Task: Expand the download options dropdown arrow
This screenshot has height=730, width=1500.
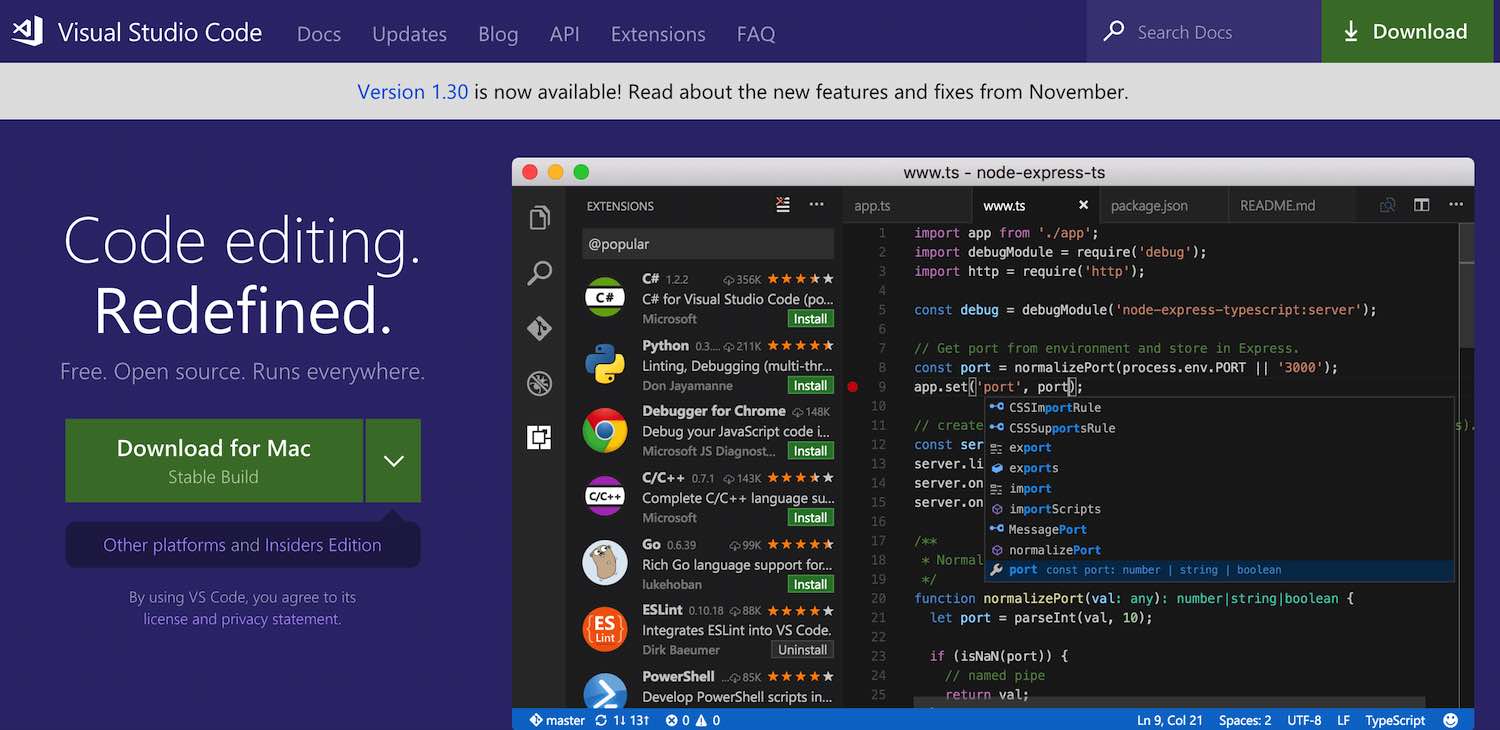Action: [393, 460]
